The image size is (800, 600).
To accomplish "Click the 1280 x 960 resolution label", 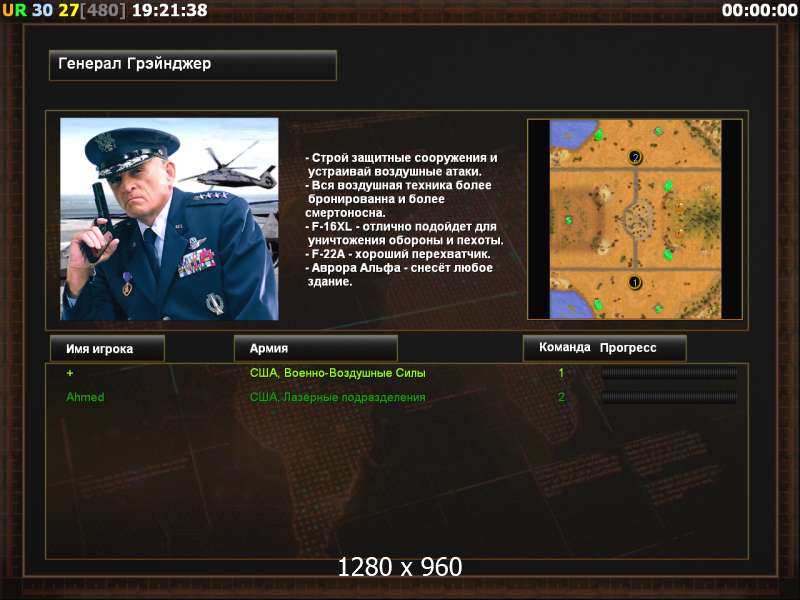I will click(x=400, y=567).
